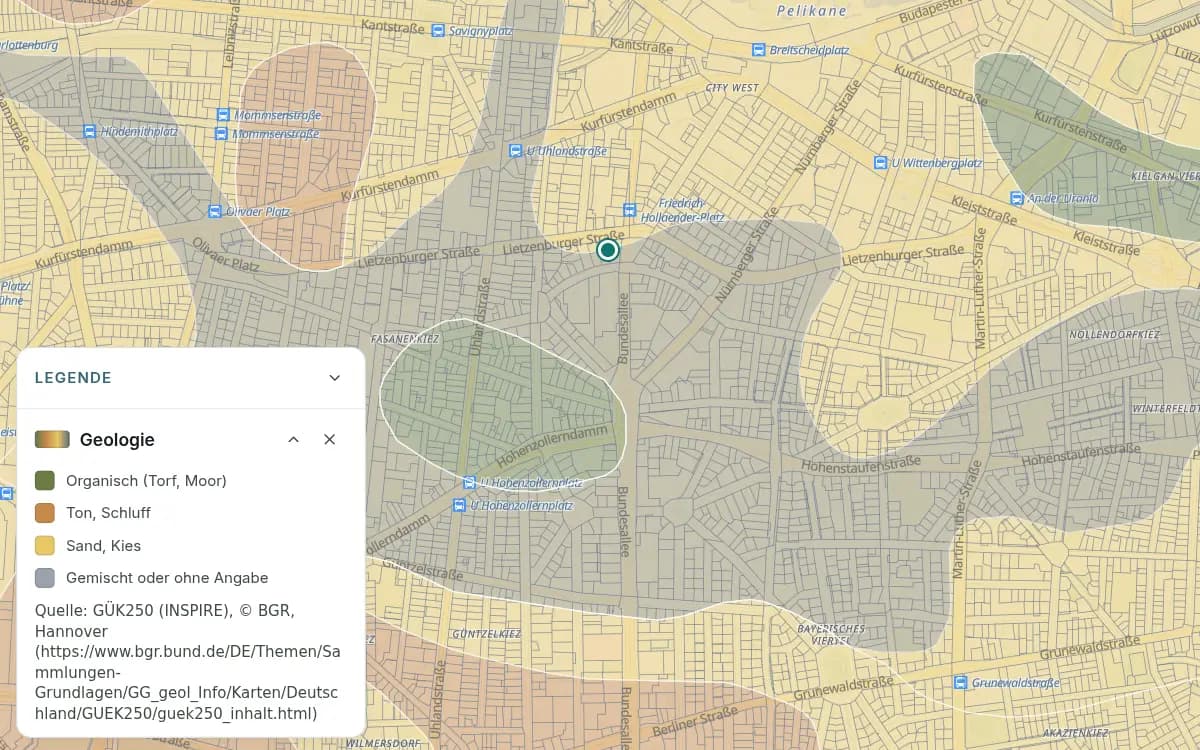The width and height of the screenshot is (1200, 750).
Task: Click the Geologie layer heading
Action: [x=117, y=439]
